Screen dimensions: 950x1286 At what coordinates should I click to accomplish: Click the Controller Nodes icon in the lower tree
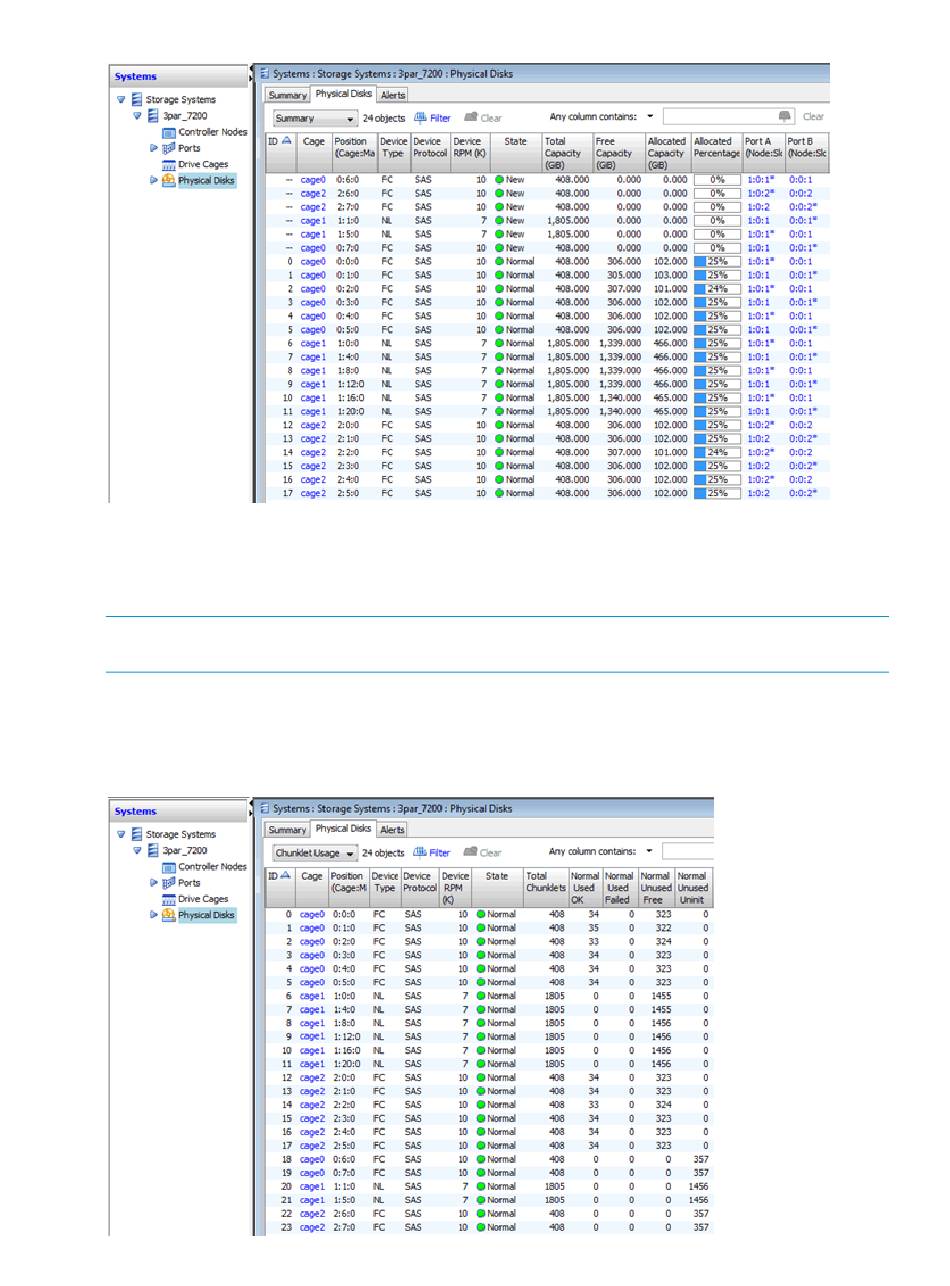169,866
